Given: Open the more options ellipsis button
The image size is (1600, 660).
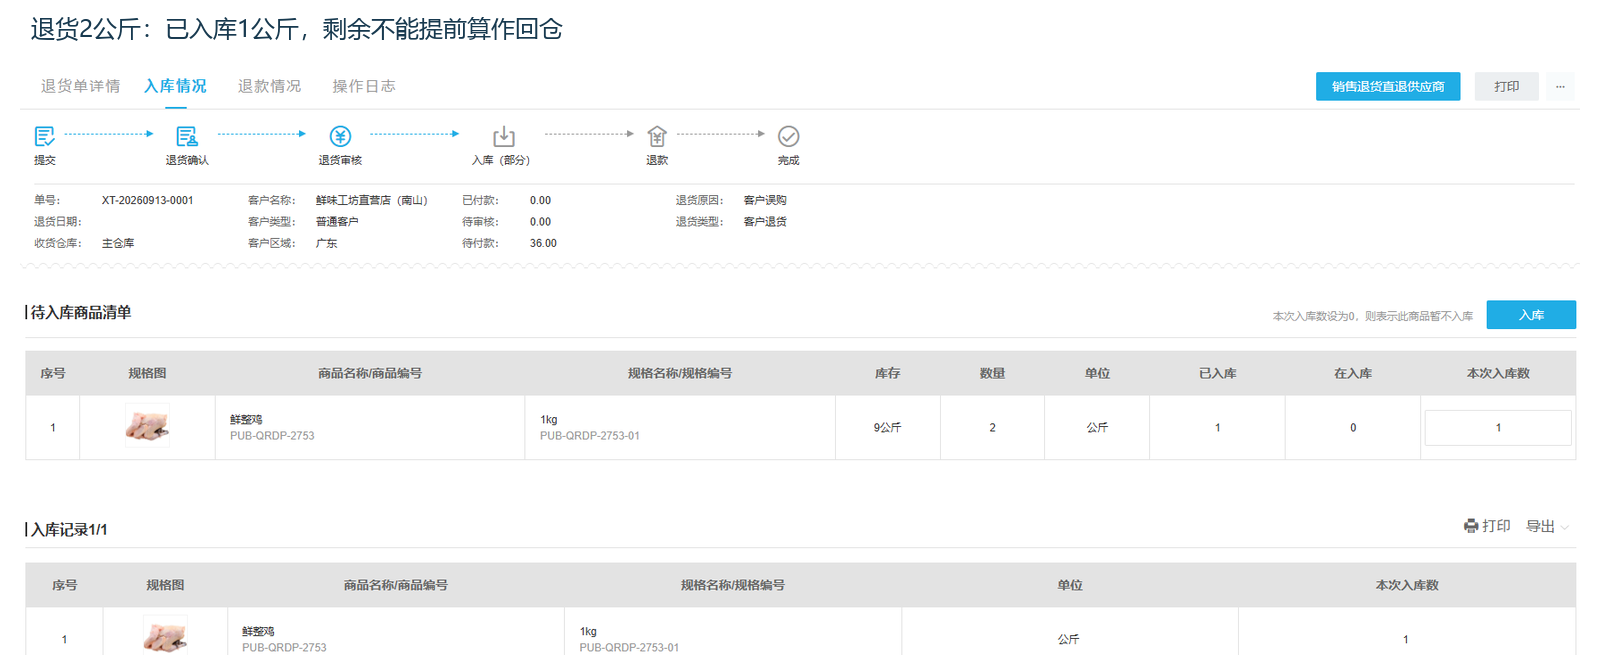Looking at the screenshot, I should (x=1560, y=87).
